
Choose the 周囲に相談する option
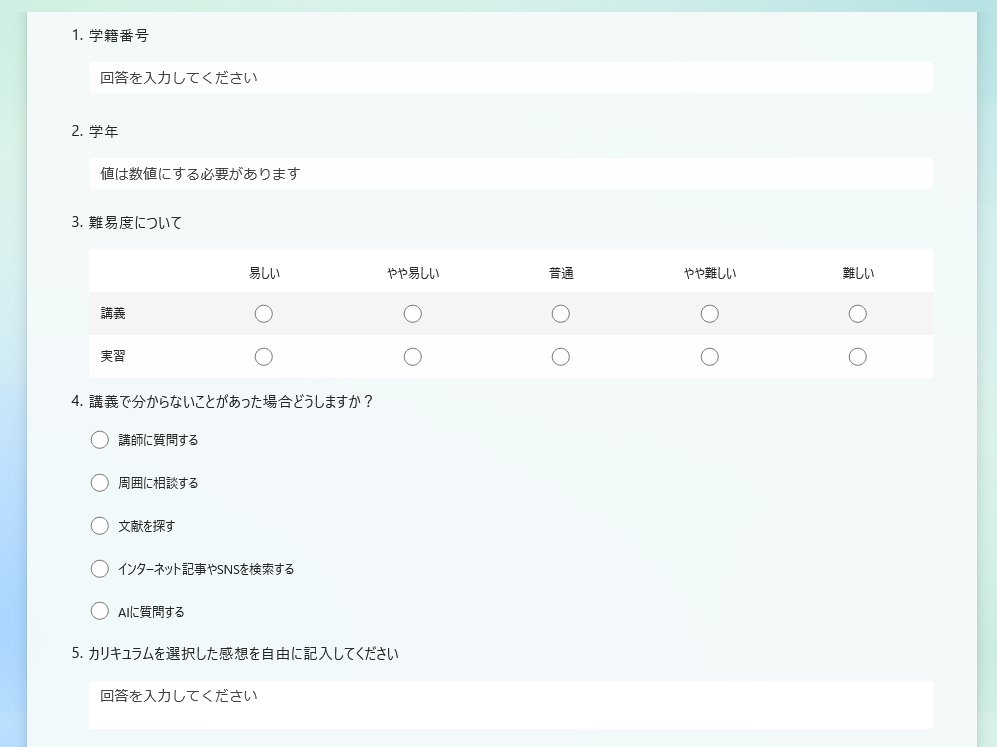(100, 483)
